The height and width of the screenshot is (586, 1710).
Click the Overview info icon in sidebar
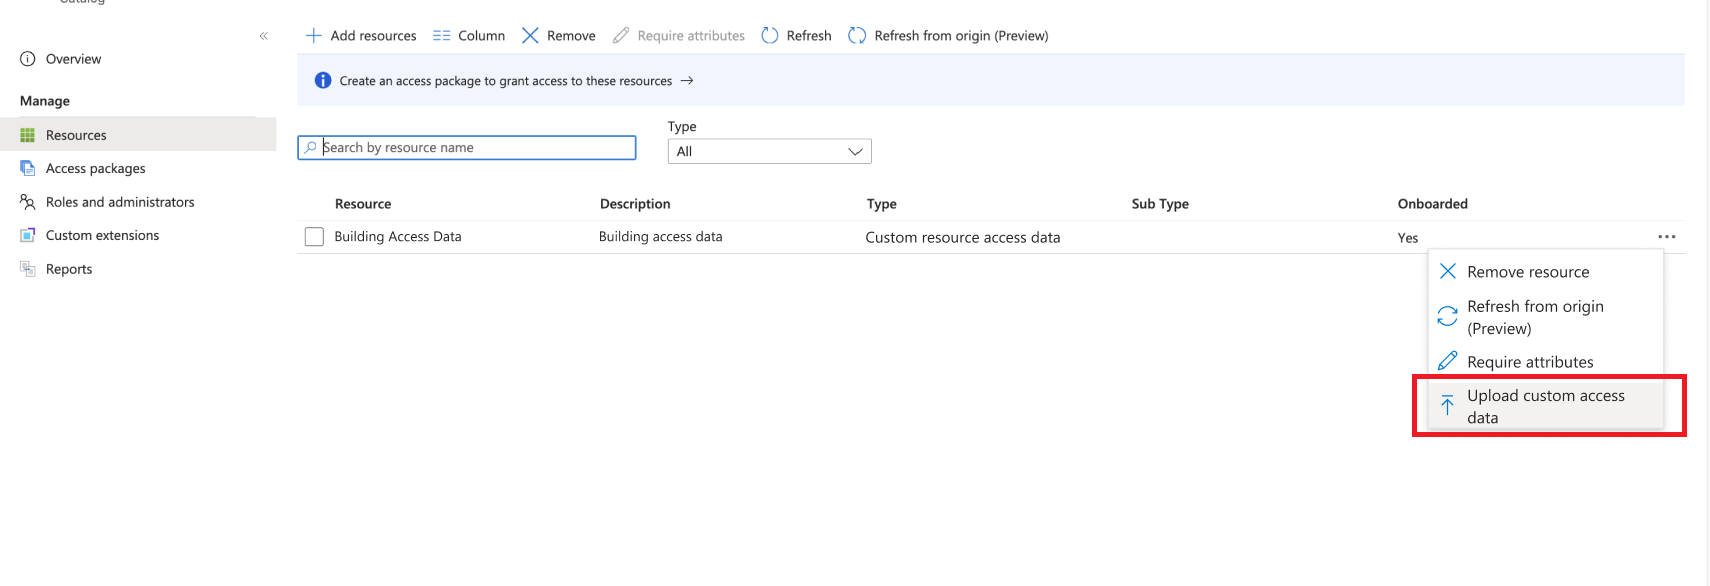click(28, 59)
